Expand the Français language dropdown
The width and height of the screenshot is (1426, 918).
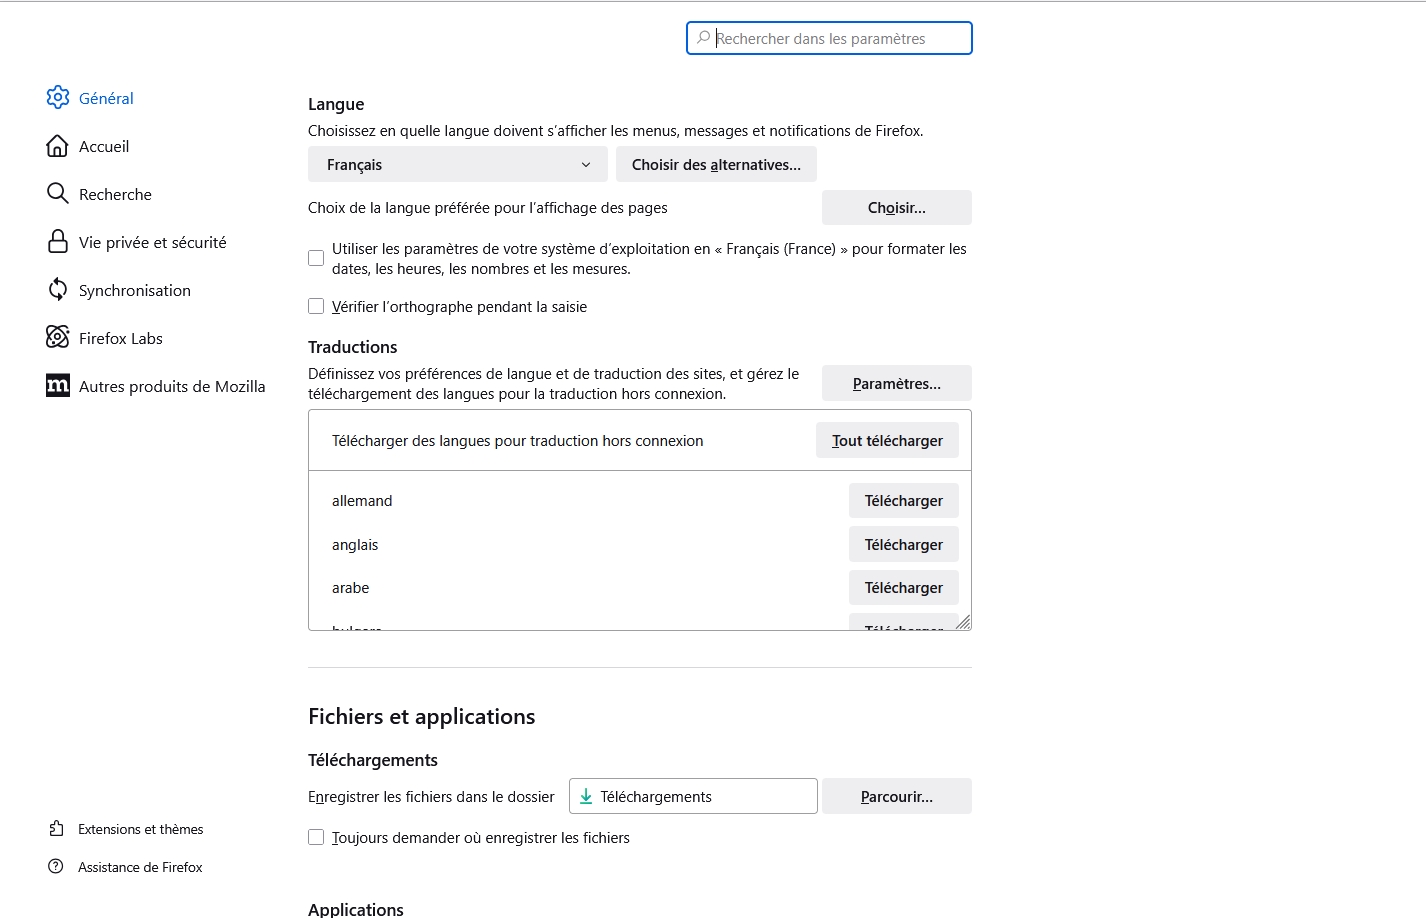point(457,165)
